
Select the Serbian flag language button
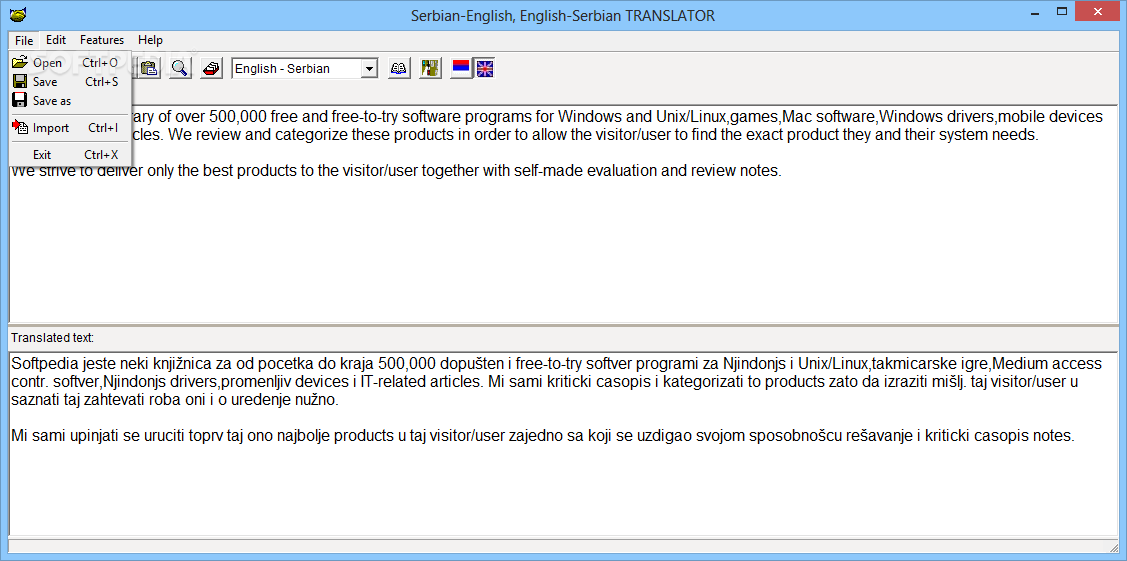(461, 68)
